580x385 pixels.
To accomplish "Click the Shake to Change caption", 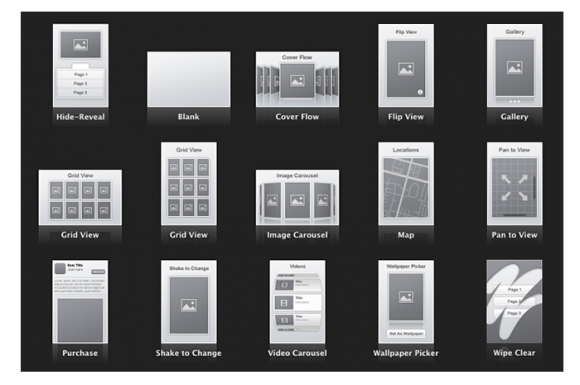I will click(189, 353).
